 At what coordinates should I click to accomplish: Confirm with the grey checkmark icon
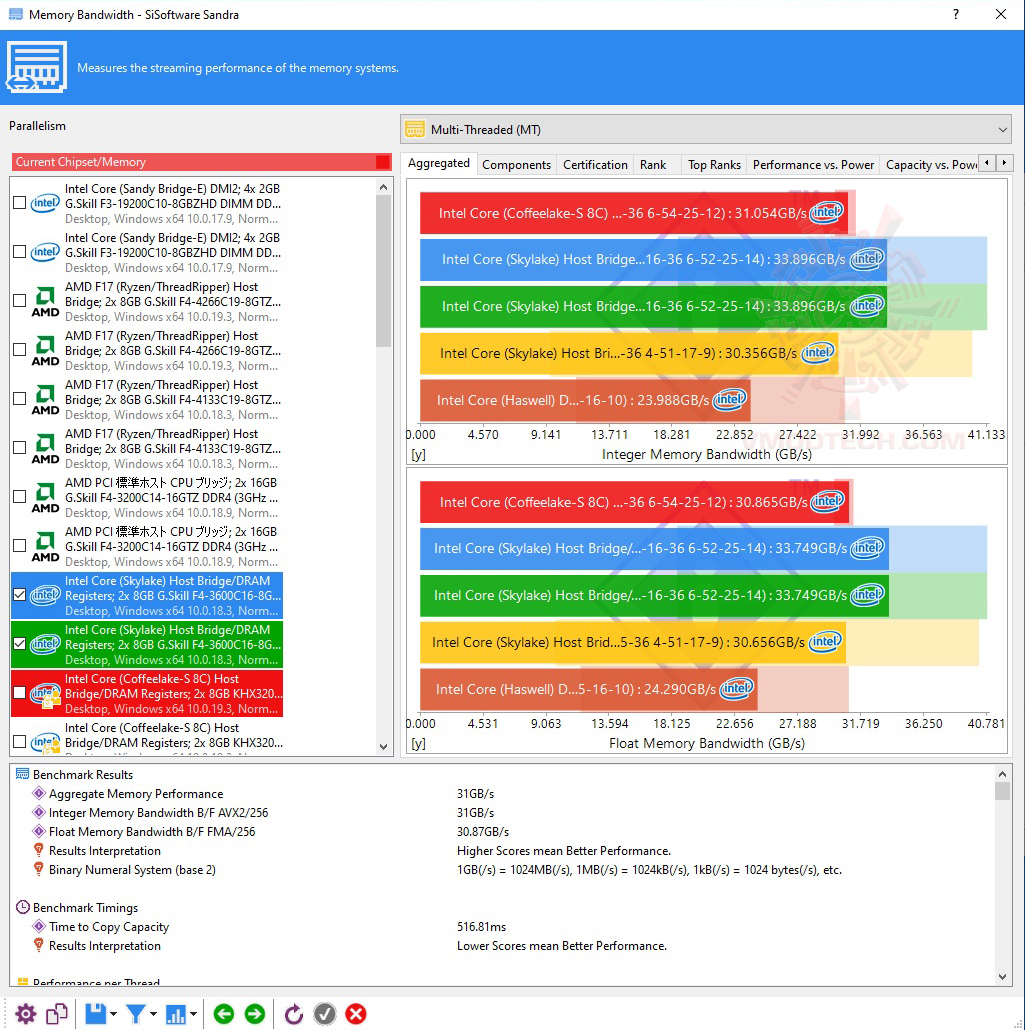coord(325,1014)
